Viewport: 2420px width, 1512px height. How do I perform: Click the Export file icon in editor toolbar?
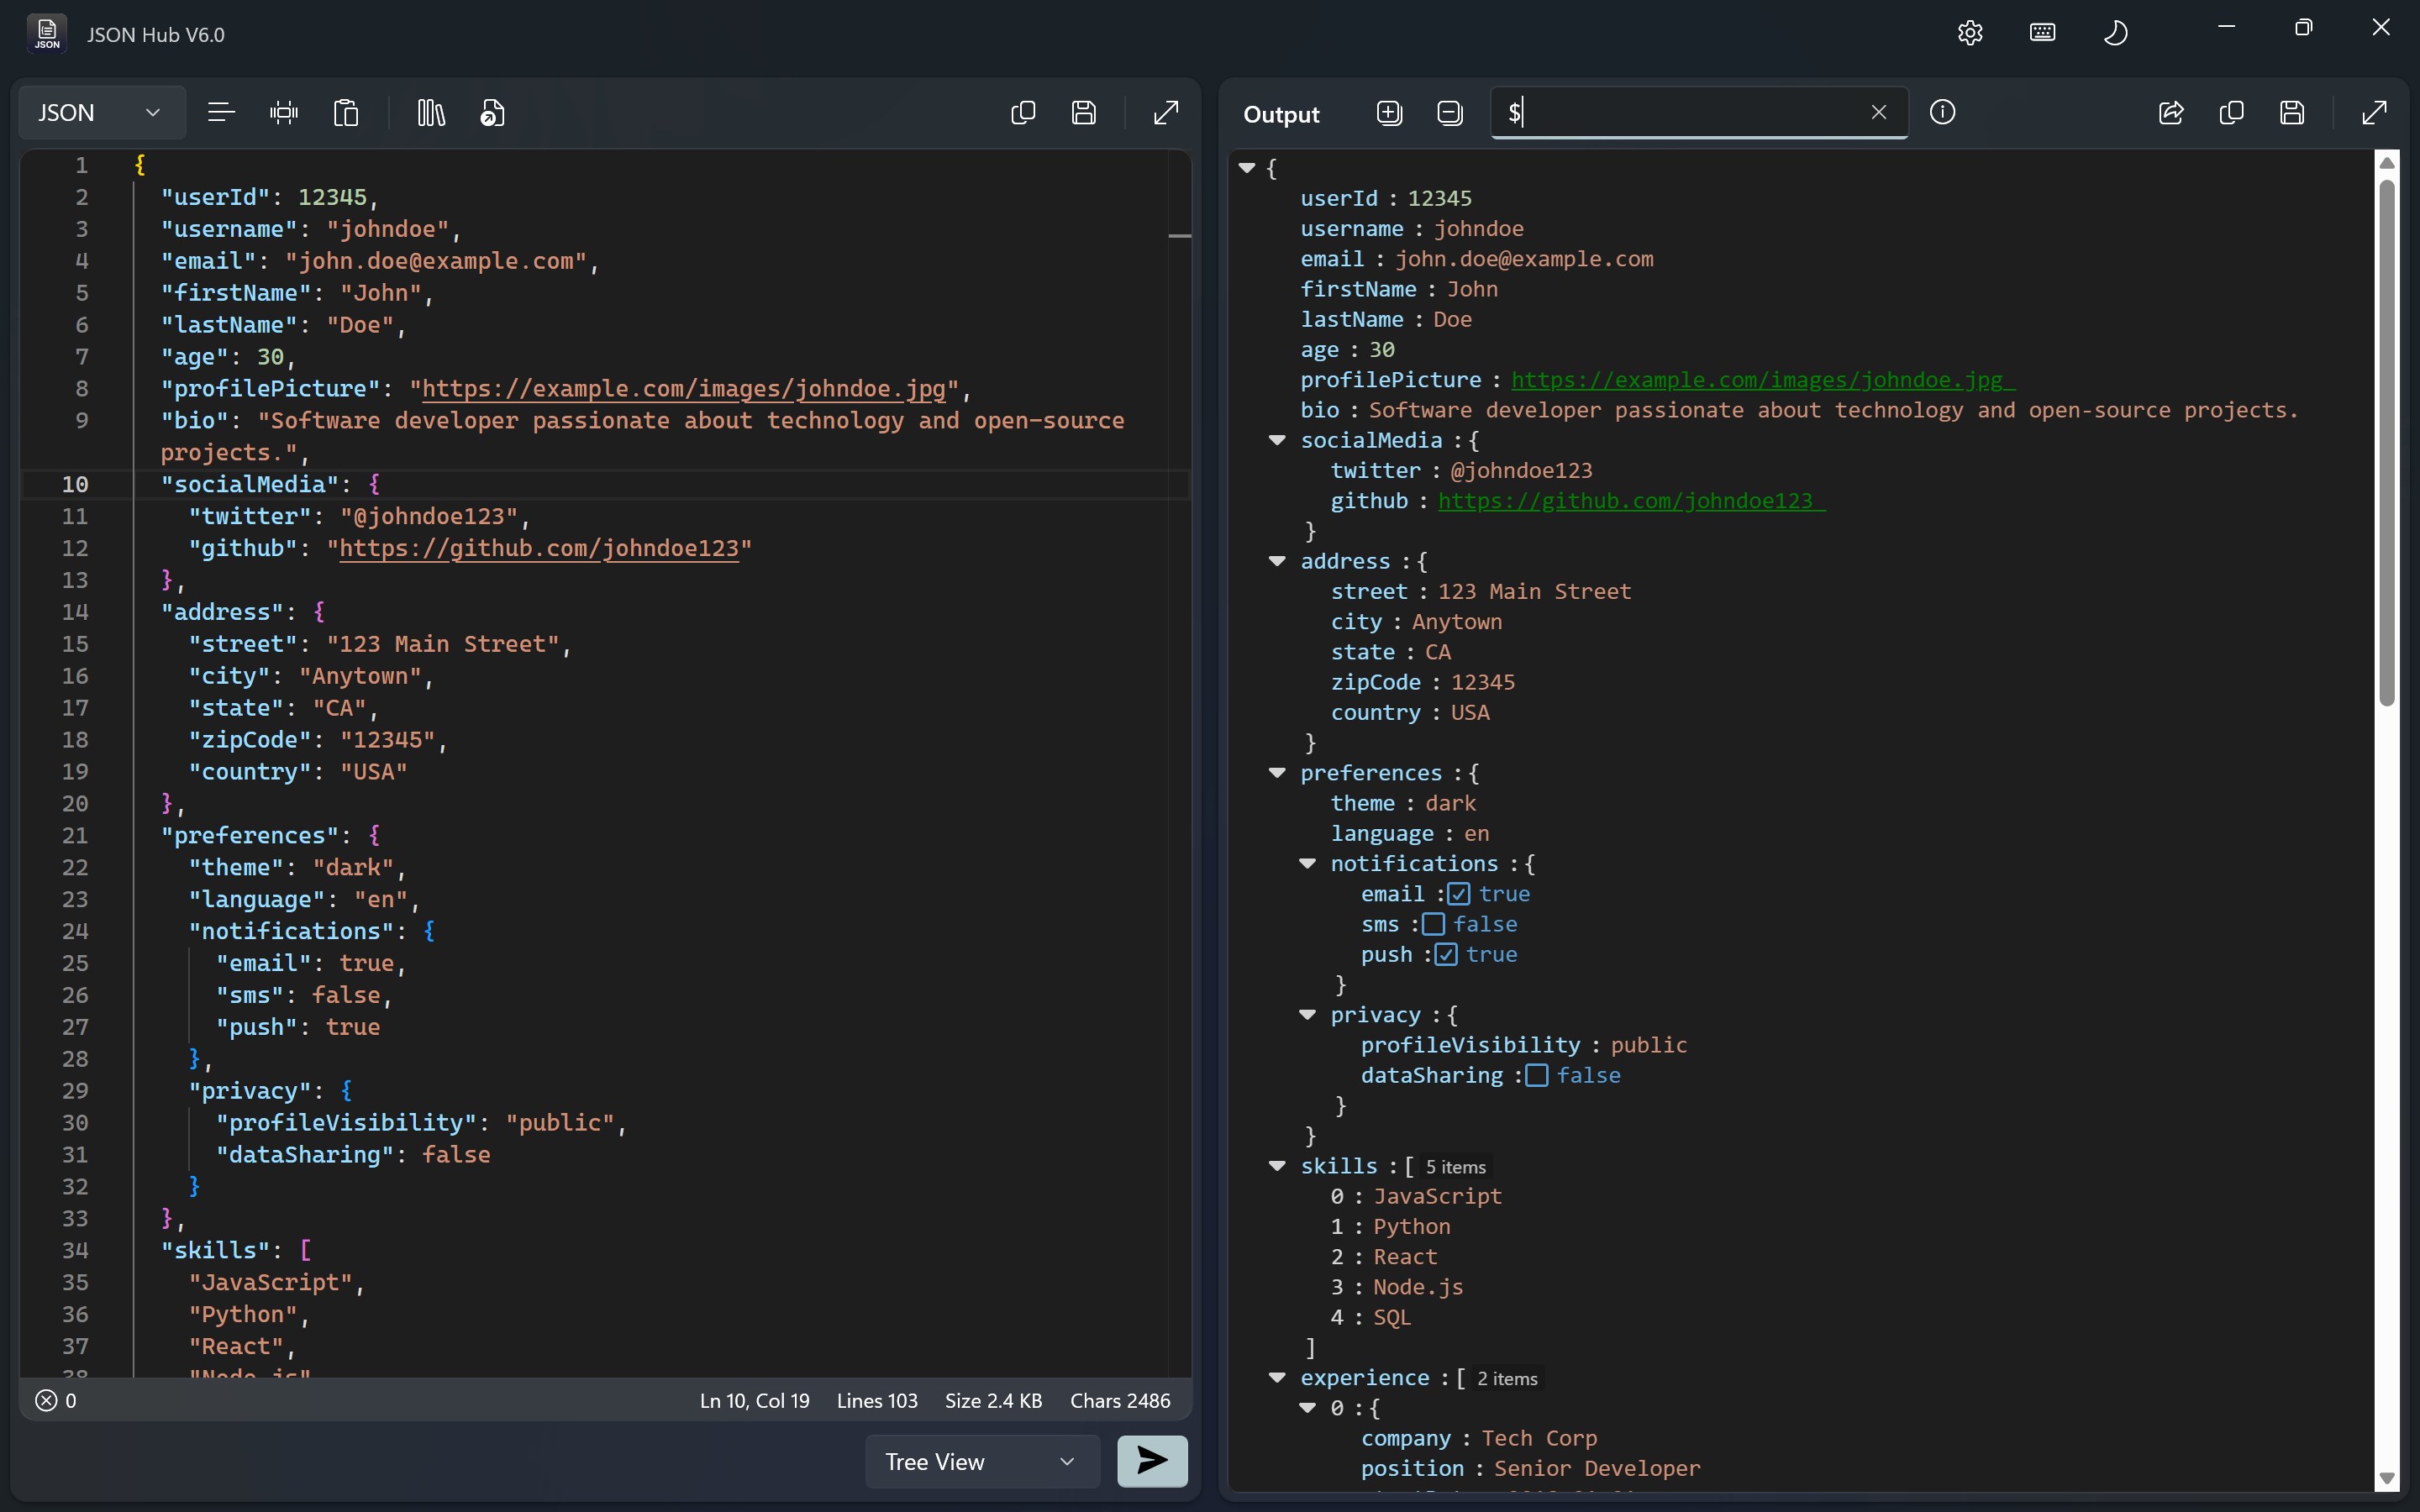[x=492, y=112]
